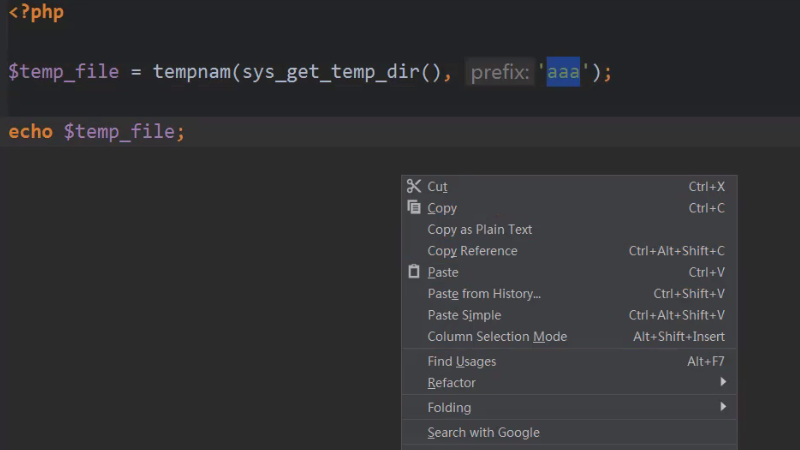Click the selected 'aaa' string text
Screen dimensions: 800x450
pos(563,72)
